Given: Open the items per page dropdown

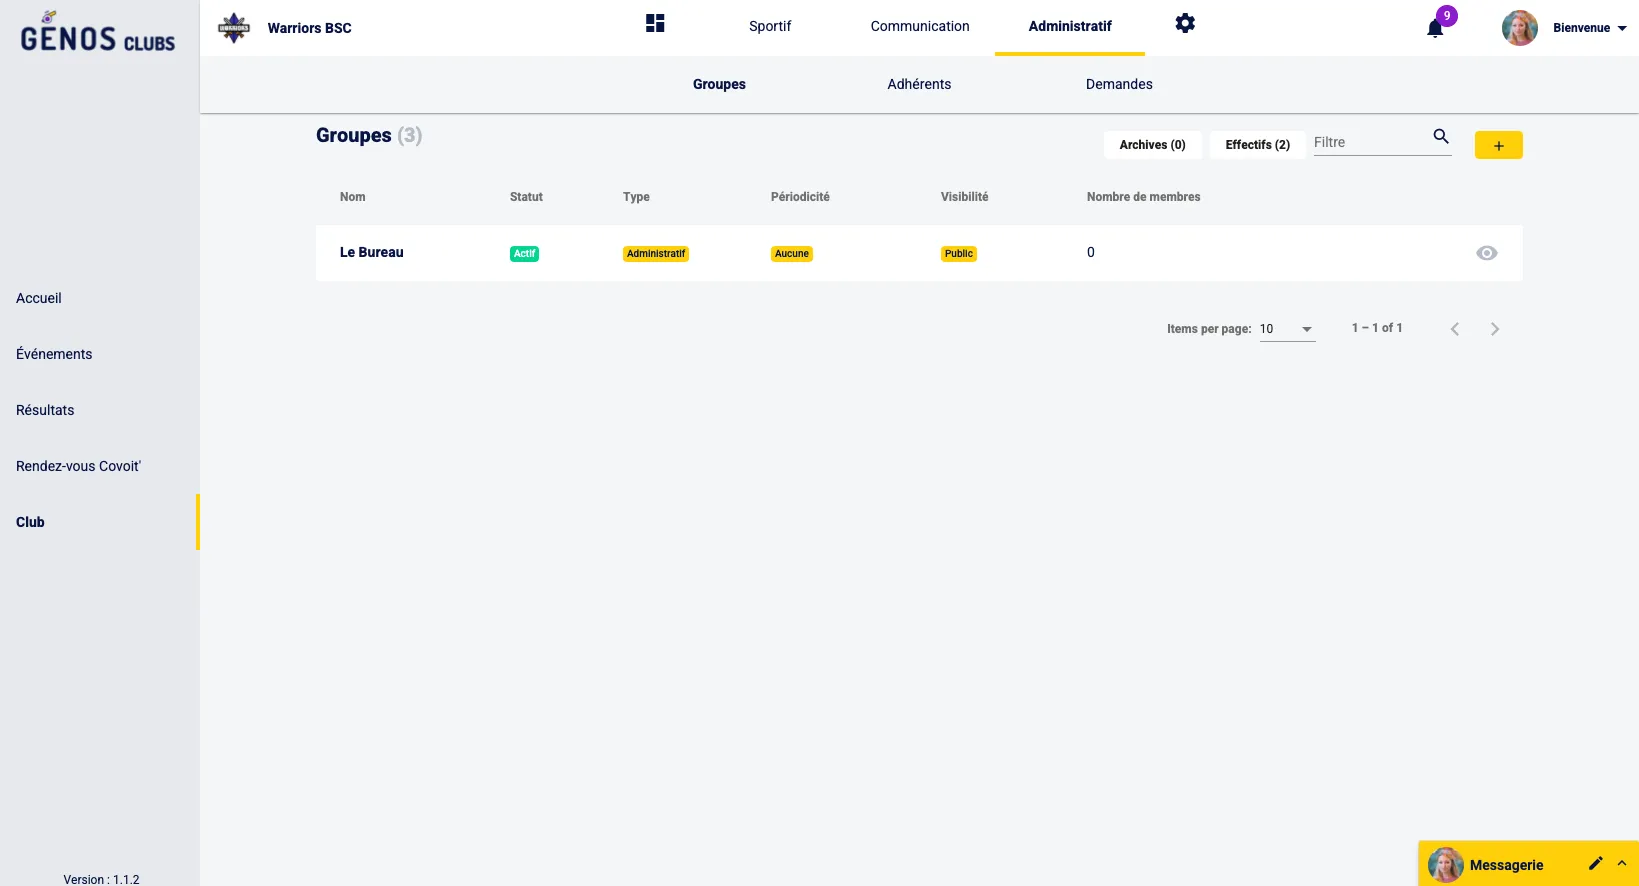Looking at the screenshot, I should (x=1287, y=329).
